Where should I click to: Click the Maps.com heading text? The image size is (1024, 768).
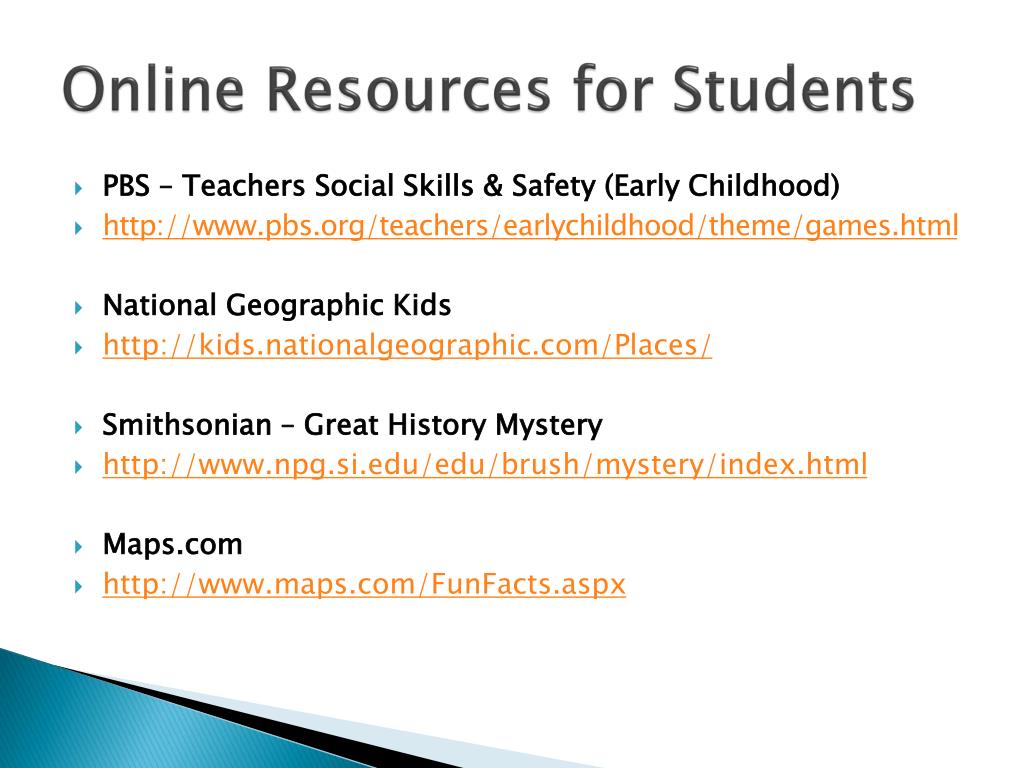pyautogui.click(x=172, y=545)
